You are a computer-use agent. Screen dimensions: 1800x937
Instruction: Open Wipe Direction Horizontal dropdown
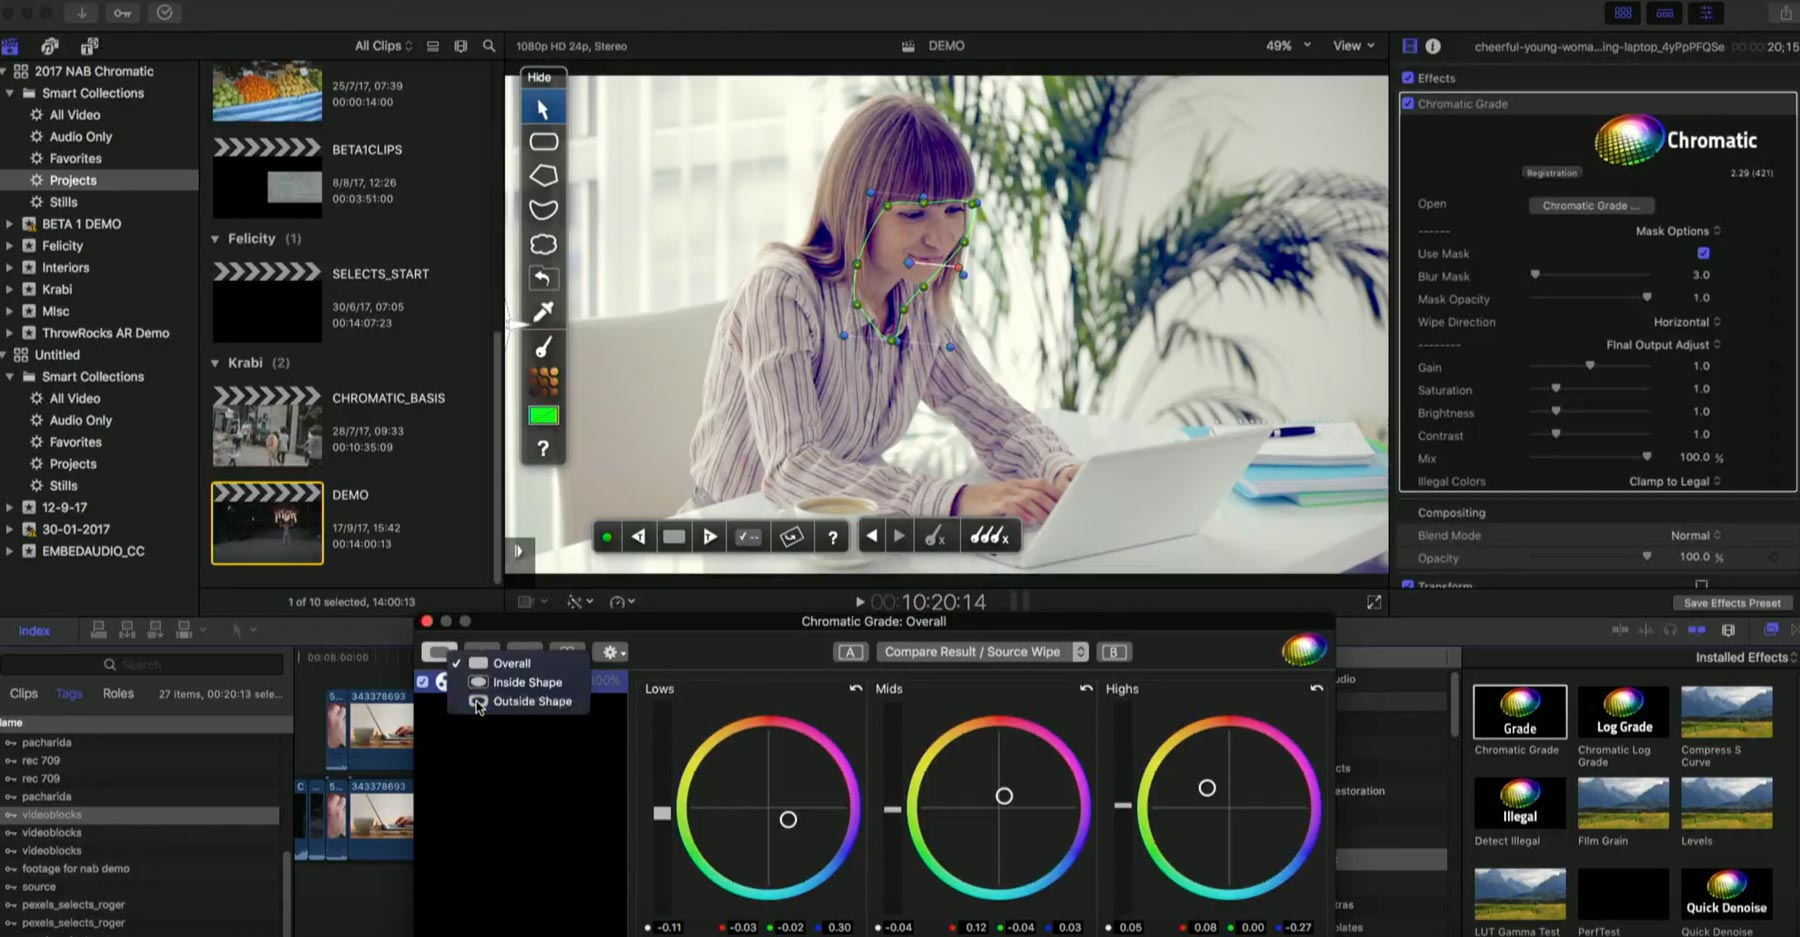point(1687,322)
